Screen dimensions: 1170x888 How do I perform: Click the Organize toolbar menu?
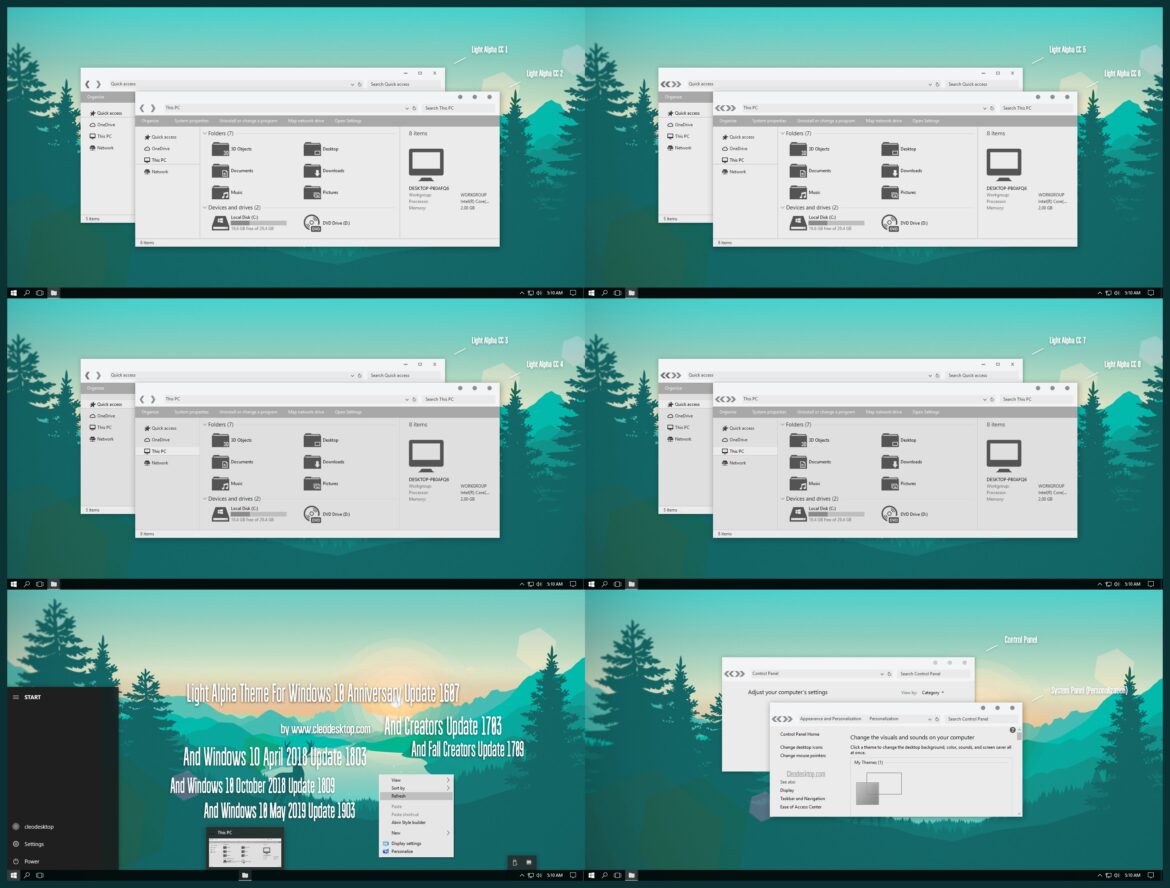click(151, 121)
